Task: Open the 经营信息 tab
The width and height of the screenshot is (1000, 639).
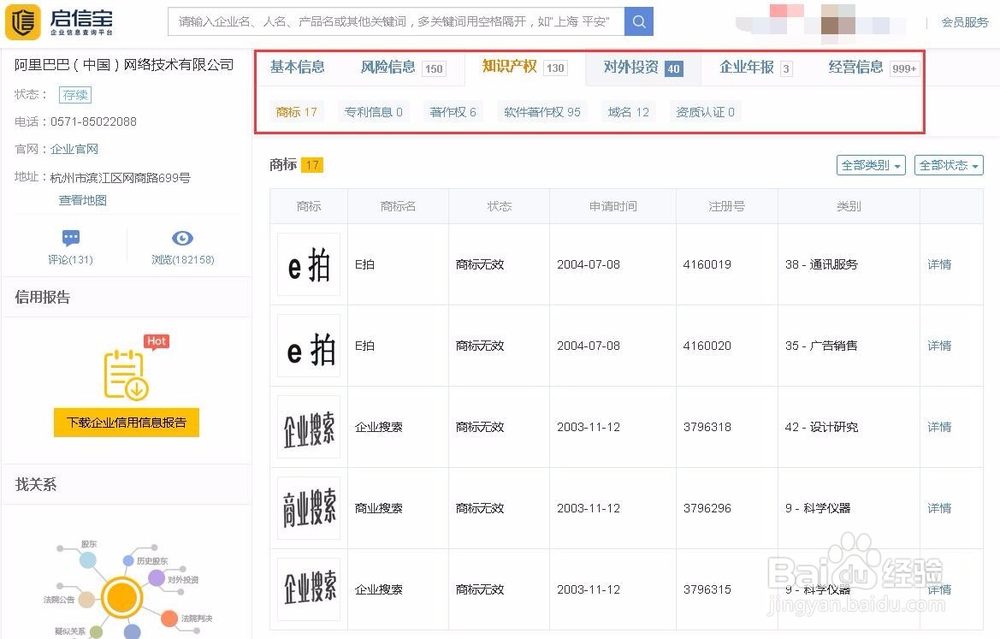Action: pyautogui.click(x=874, y=68)
